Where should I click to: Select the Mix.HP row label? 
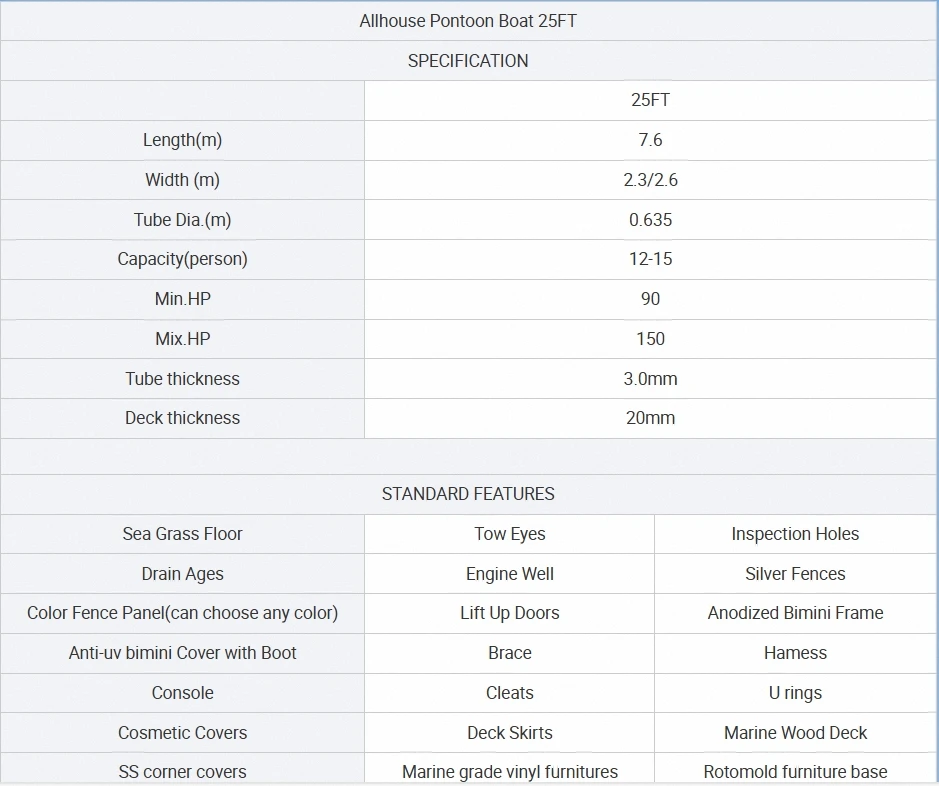[183, 339]
